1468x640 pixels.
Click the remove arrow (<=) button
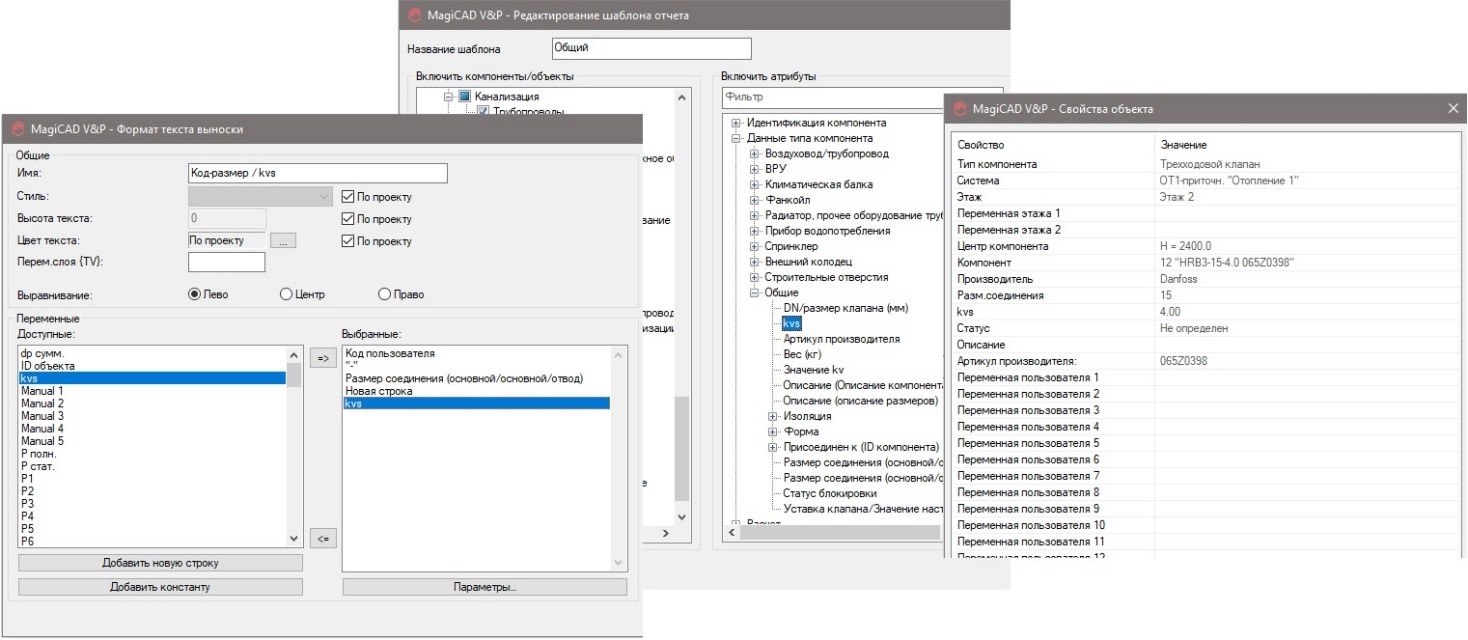(322, 537)
